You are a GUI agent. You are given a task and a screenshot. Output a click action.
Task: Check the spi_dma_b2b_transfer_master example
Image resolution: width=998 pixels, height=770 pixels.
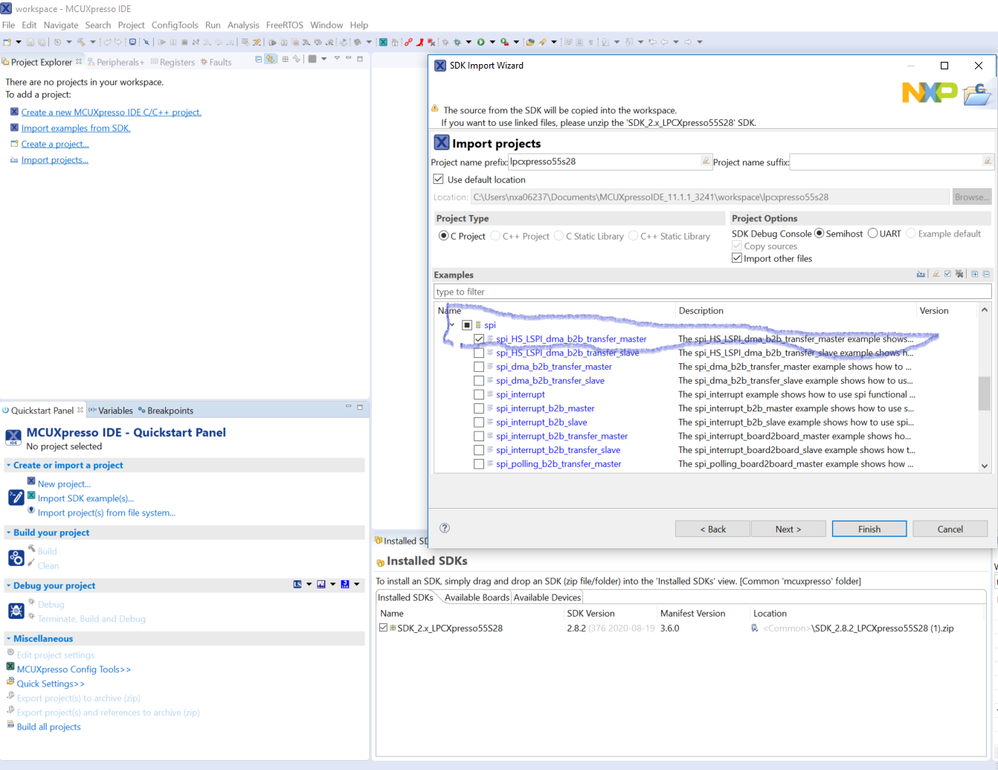click(479, 367)
